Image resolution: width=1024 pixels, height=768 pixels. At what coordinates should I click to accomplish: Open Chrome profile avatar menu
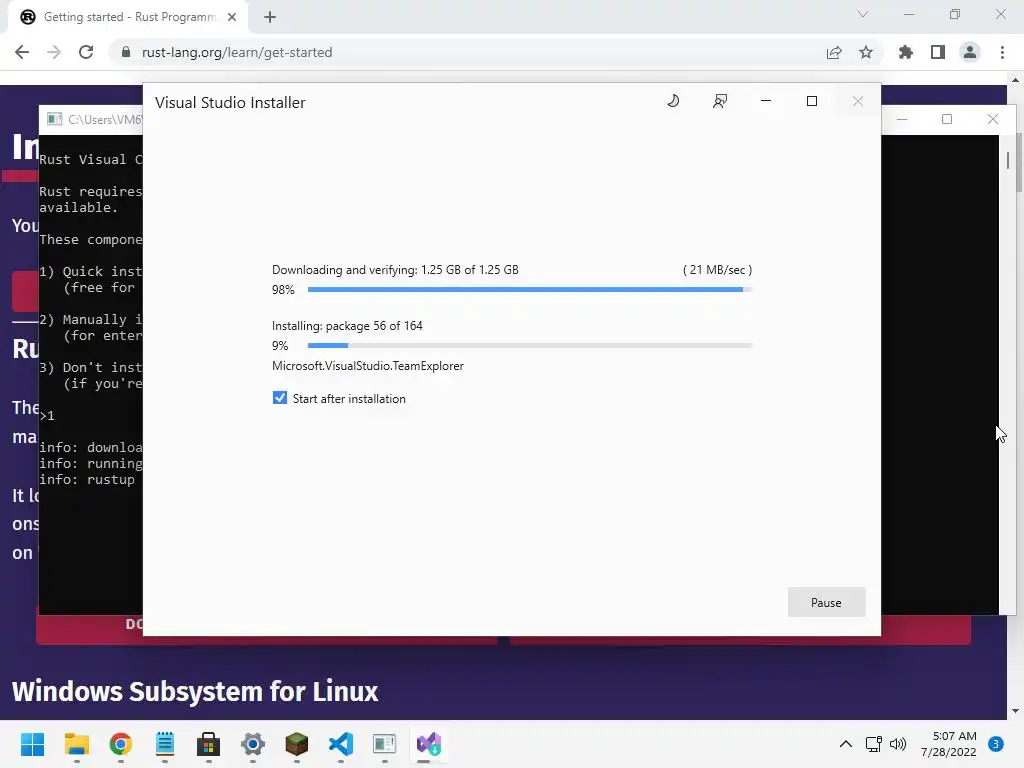970,52
